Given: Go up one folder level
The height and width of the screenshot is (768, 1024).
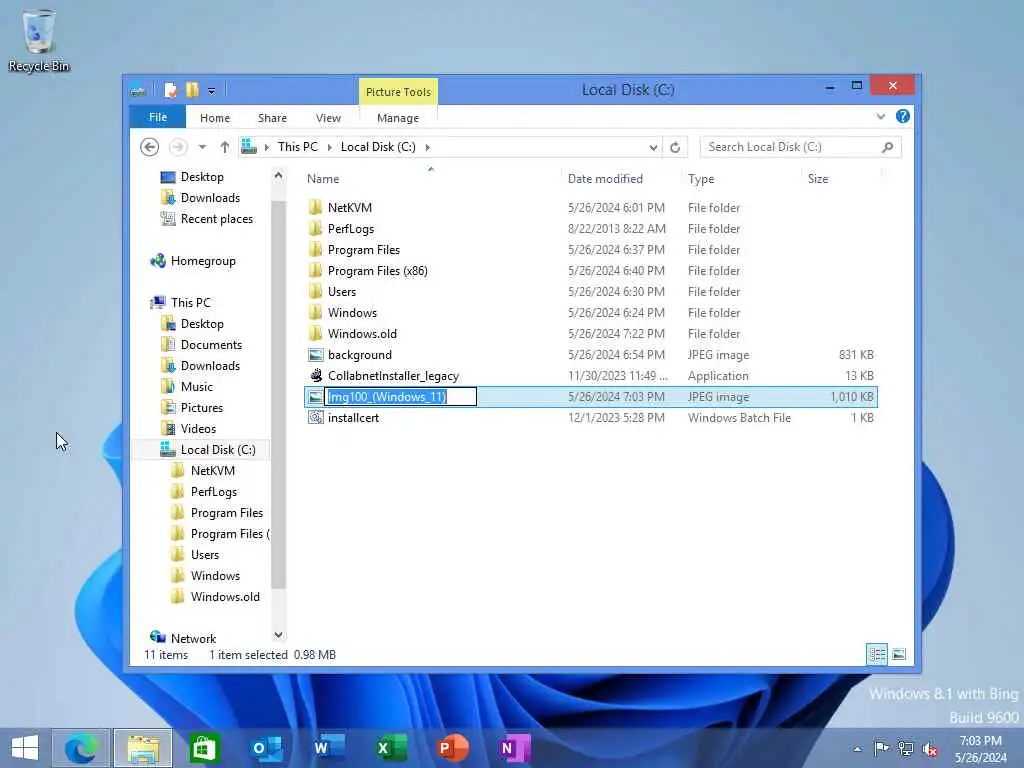Looking at the screenshot, I should tap(225, 147).
